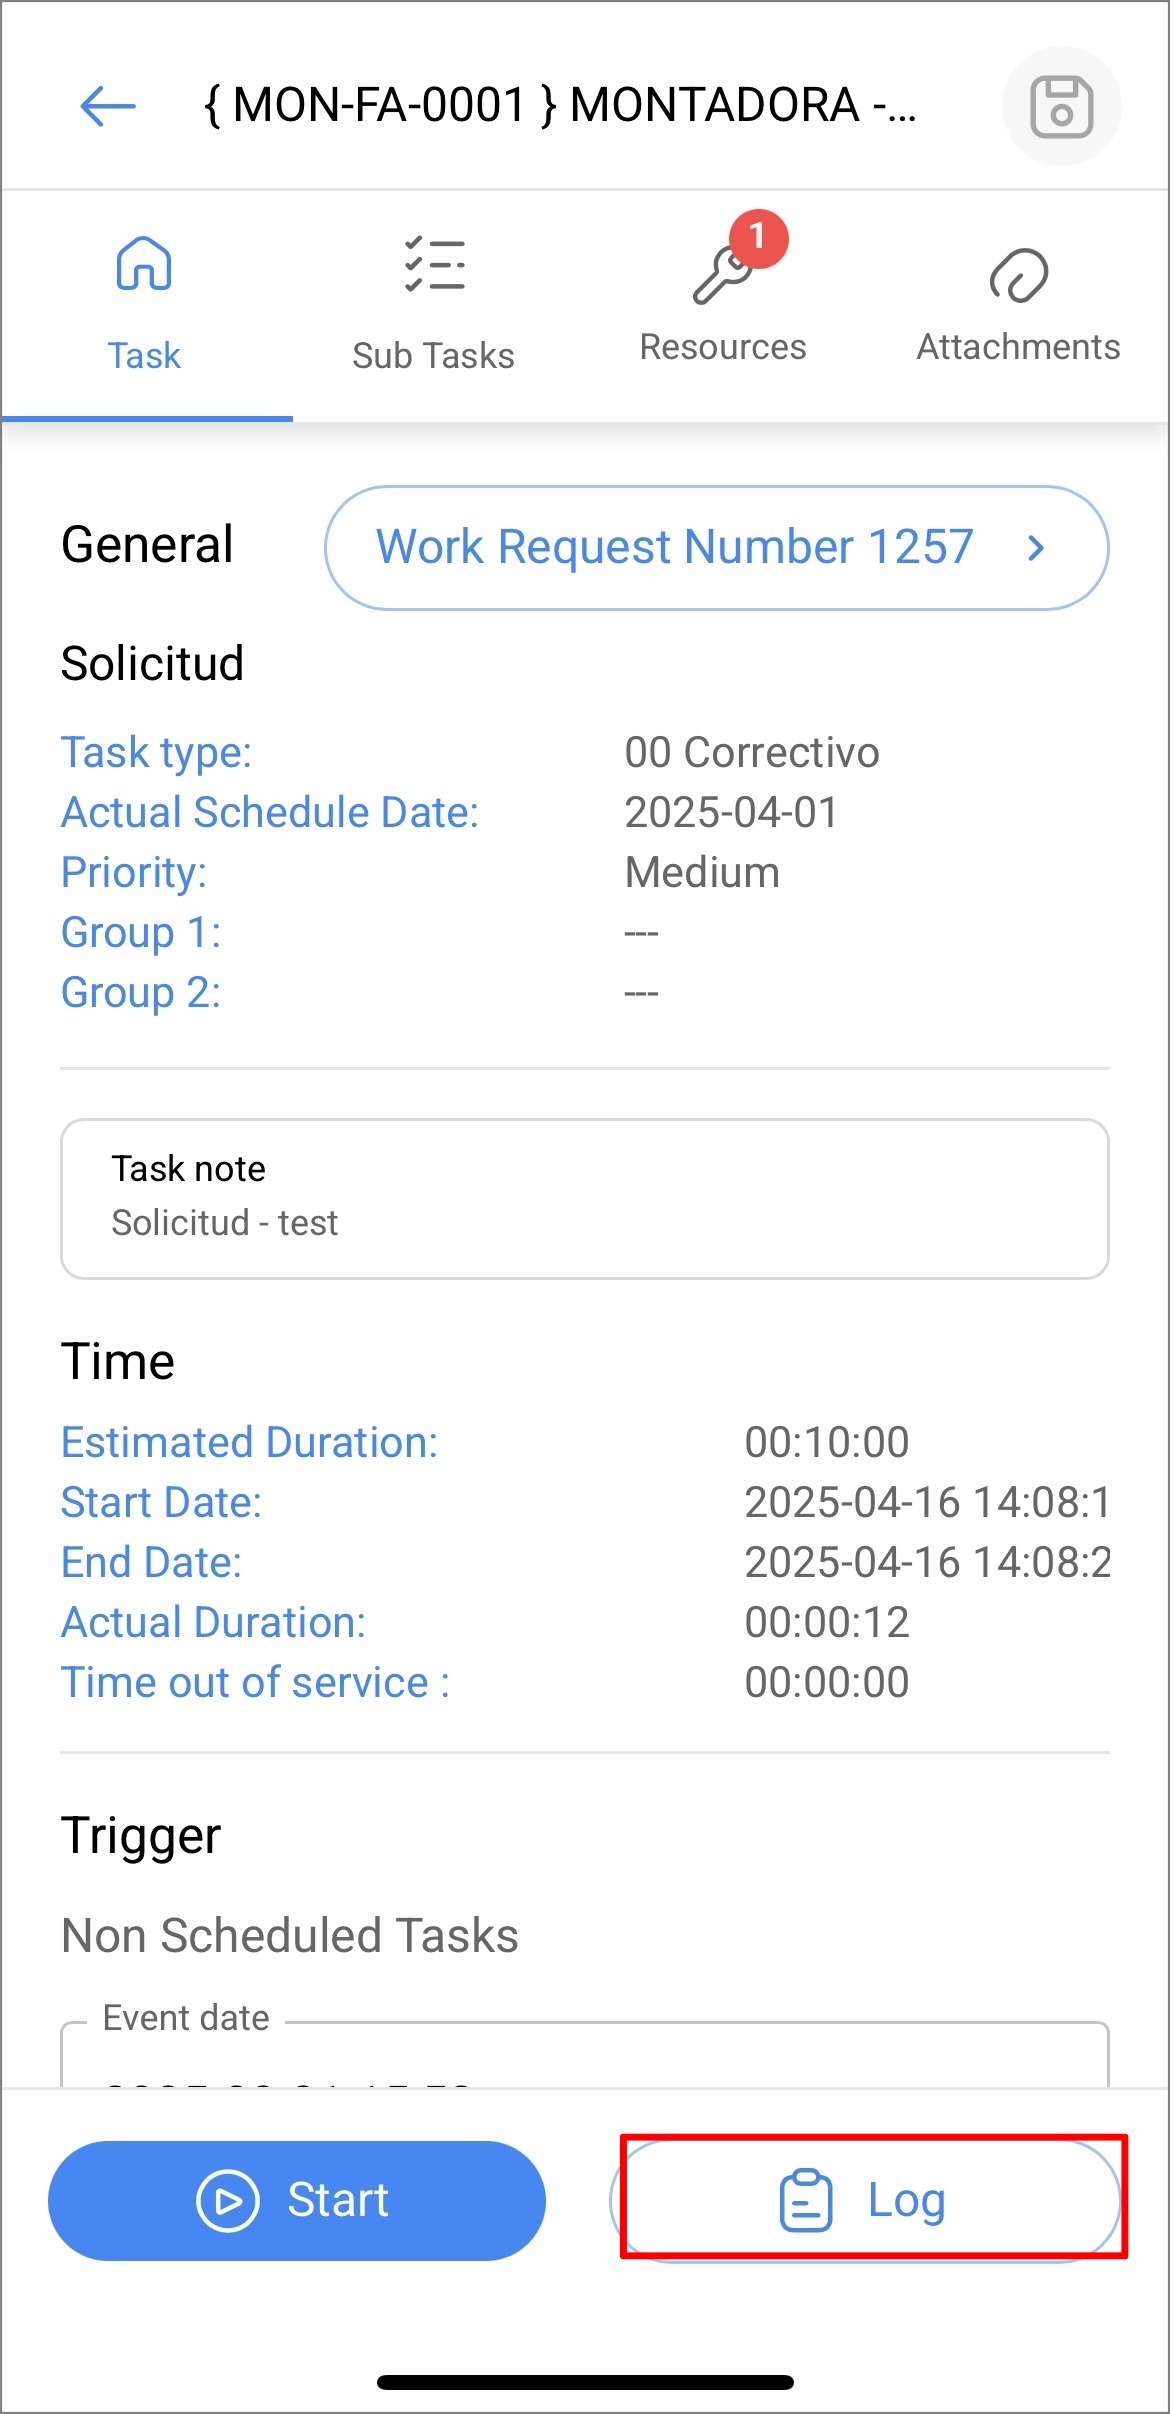Select the Sub Tasks checklist icon
Screen dimensions: 1170x2414
pyautogui.click(x=434, y=264)
